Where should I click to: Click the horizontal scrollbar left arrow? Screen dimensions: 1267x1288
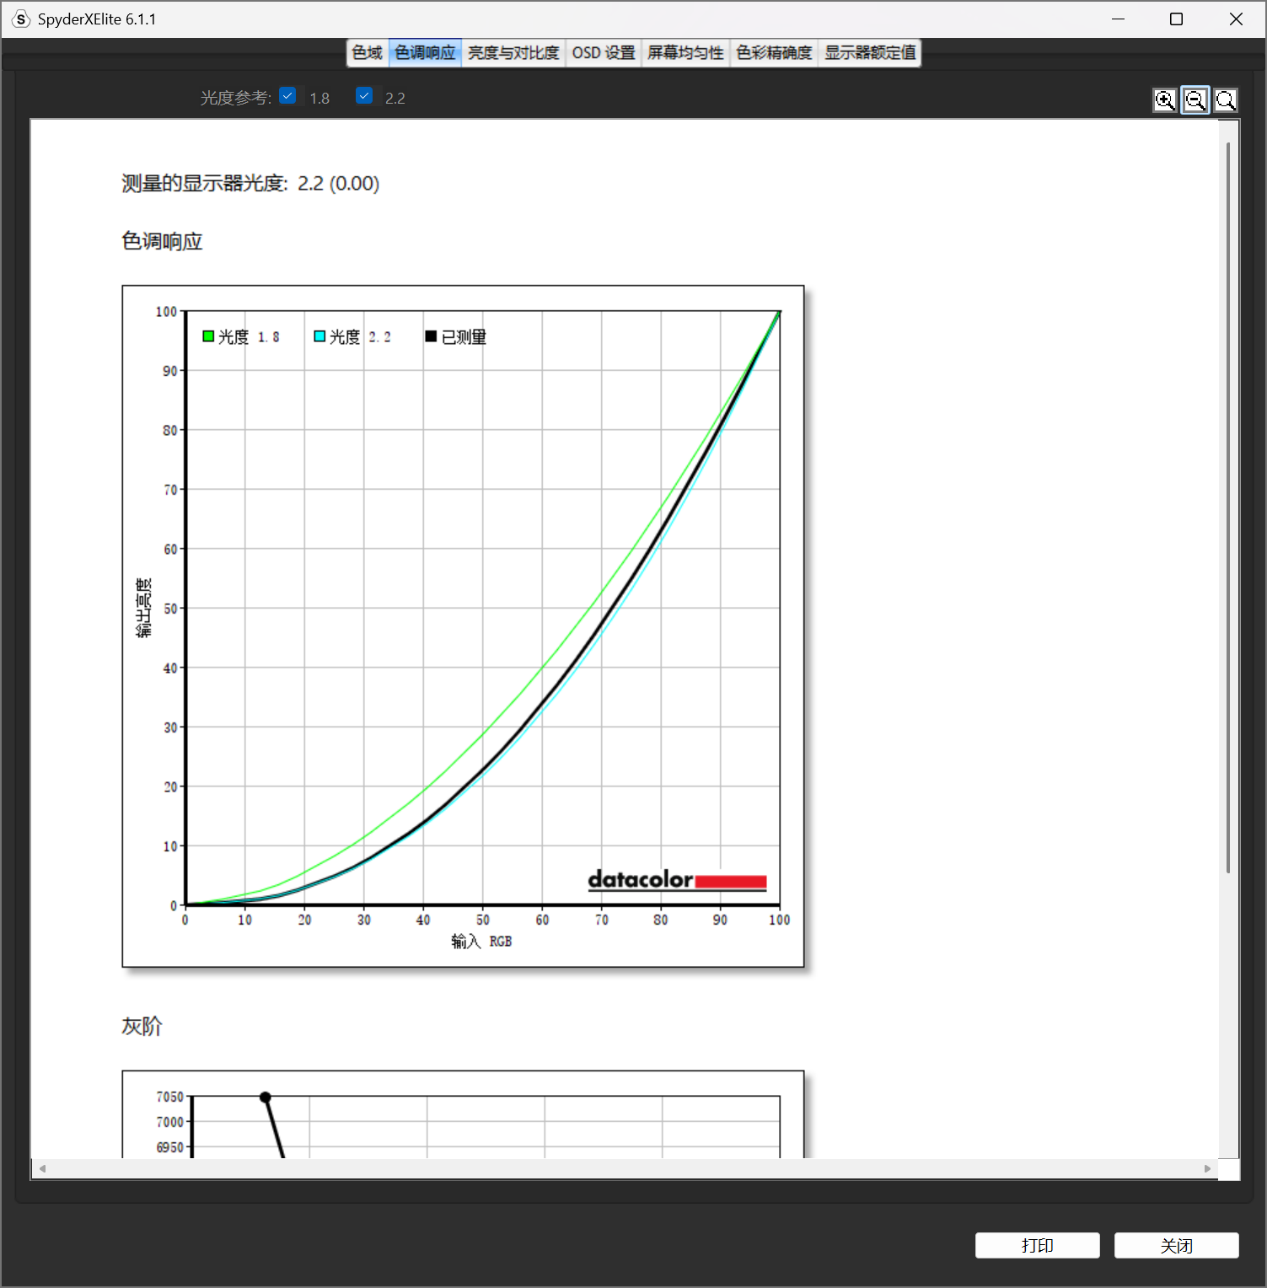click(42, 1168)
